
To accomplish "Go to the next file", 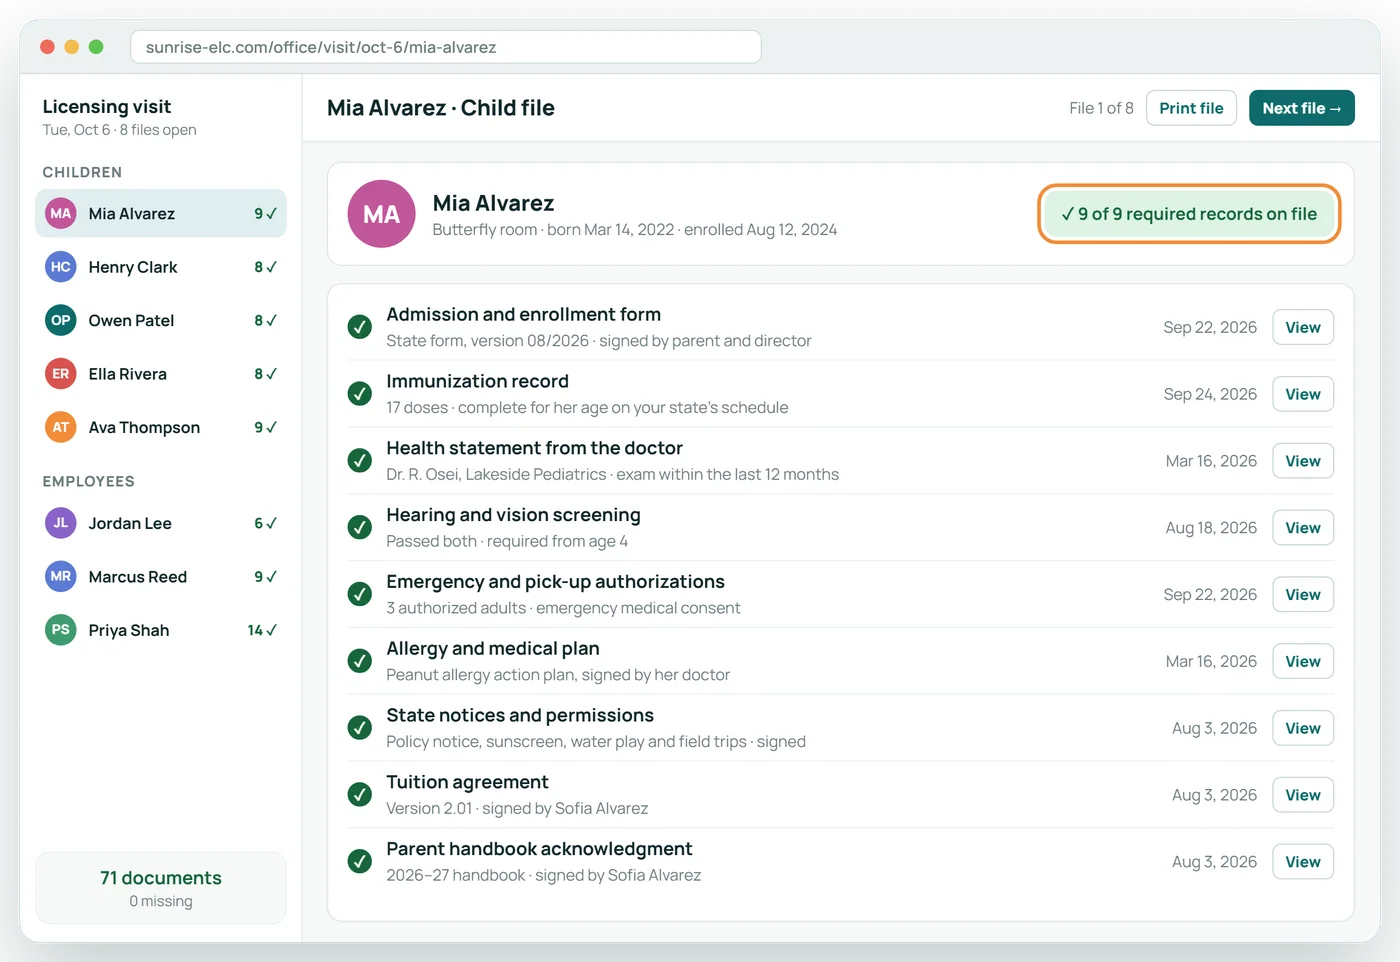I will pos(1302,108).
